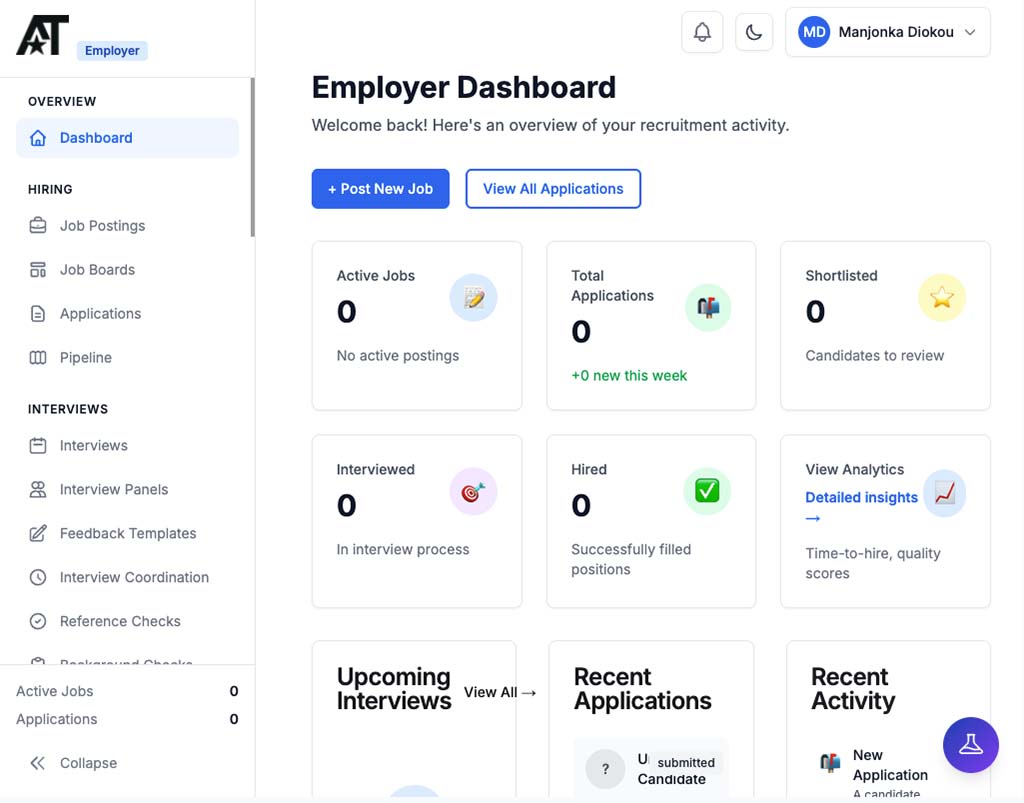1024x803 pixels.
Task: Click View All for Upcoming Interviews
Action: (500, 692)
